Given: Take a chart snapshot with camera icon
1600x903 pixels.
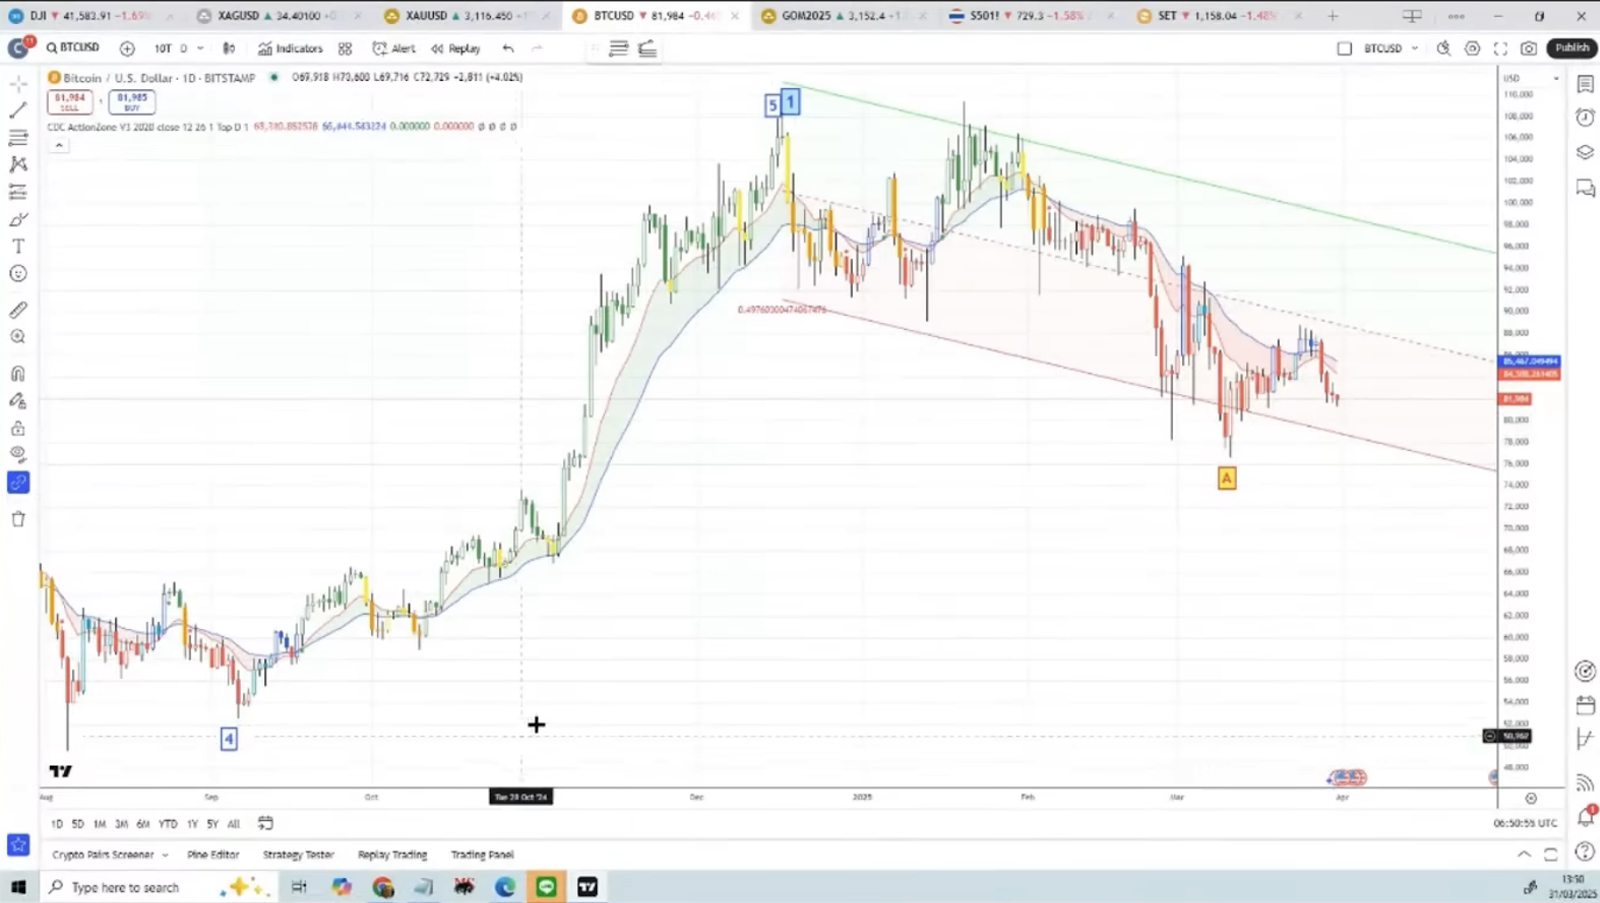Looking at the screenshot, I should 1529,48.
